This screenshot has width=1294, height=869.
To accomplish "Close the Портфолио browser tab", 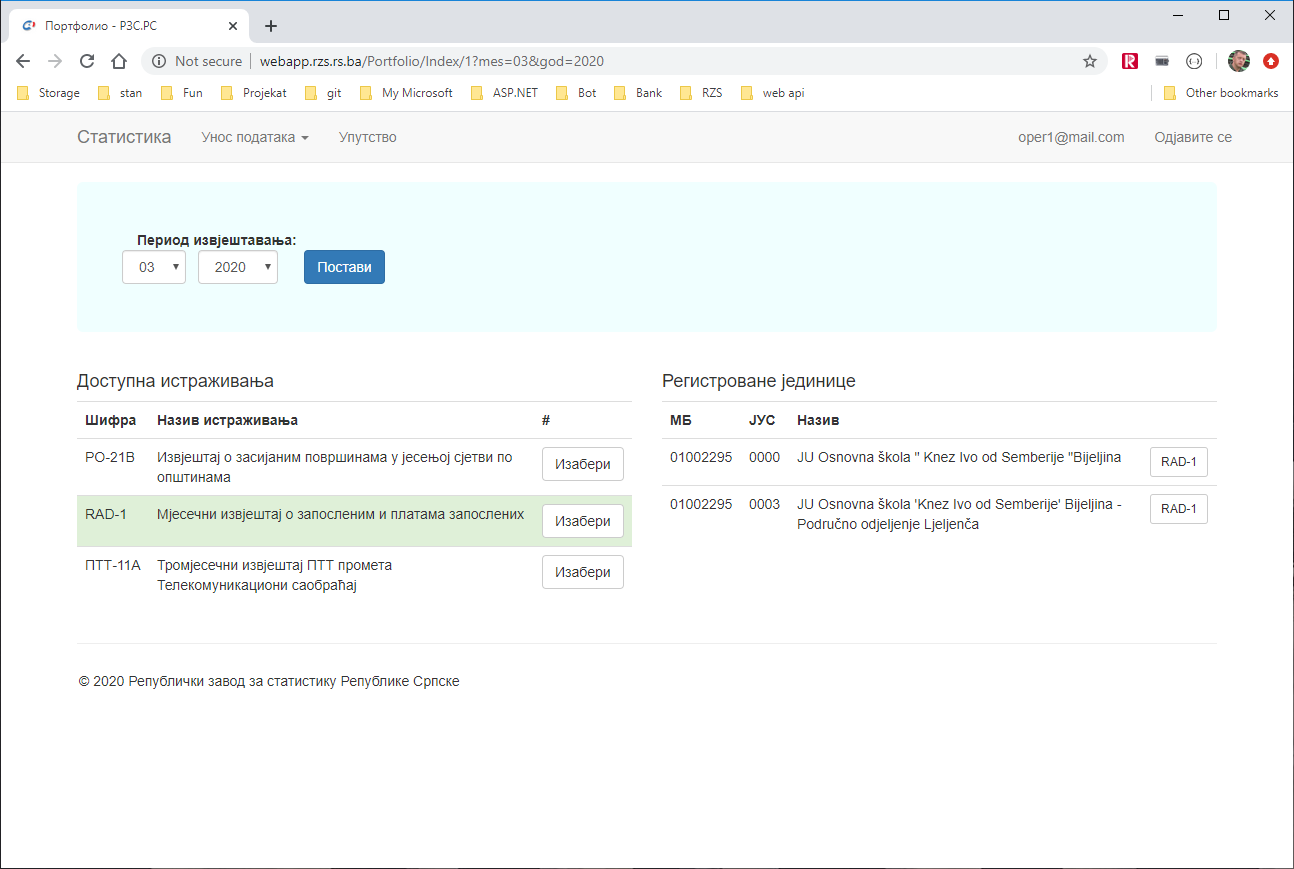I will tap(233, 26).
